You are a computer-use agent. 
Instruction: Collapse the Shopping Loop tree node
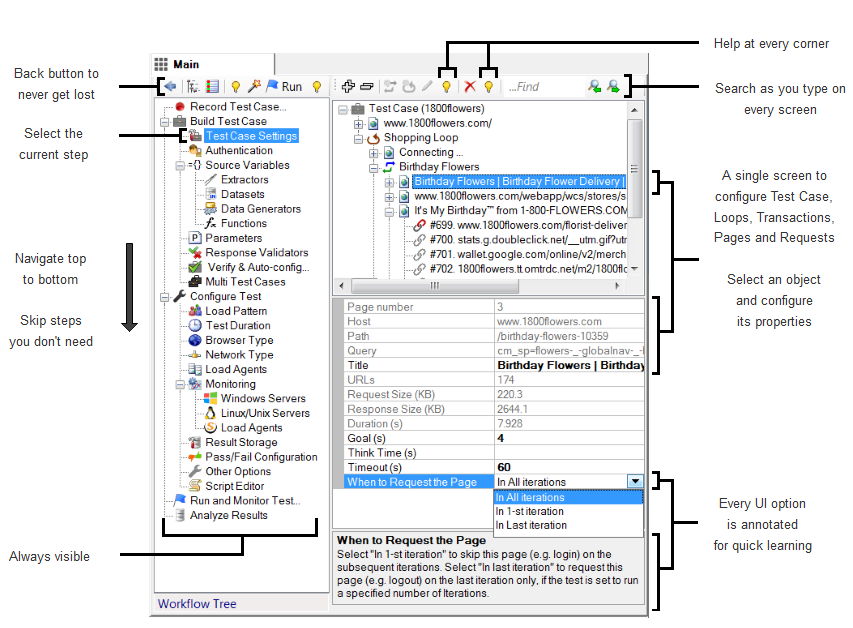click(357, 137)
